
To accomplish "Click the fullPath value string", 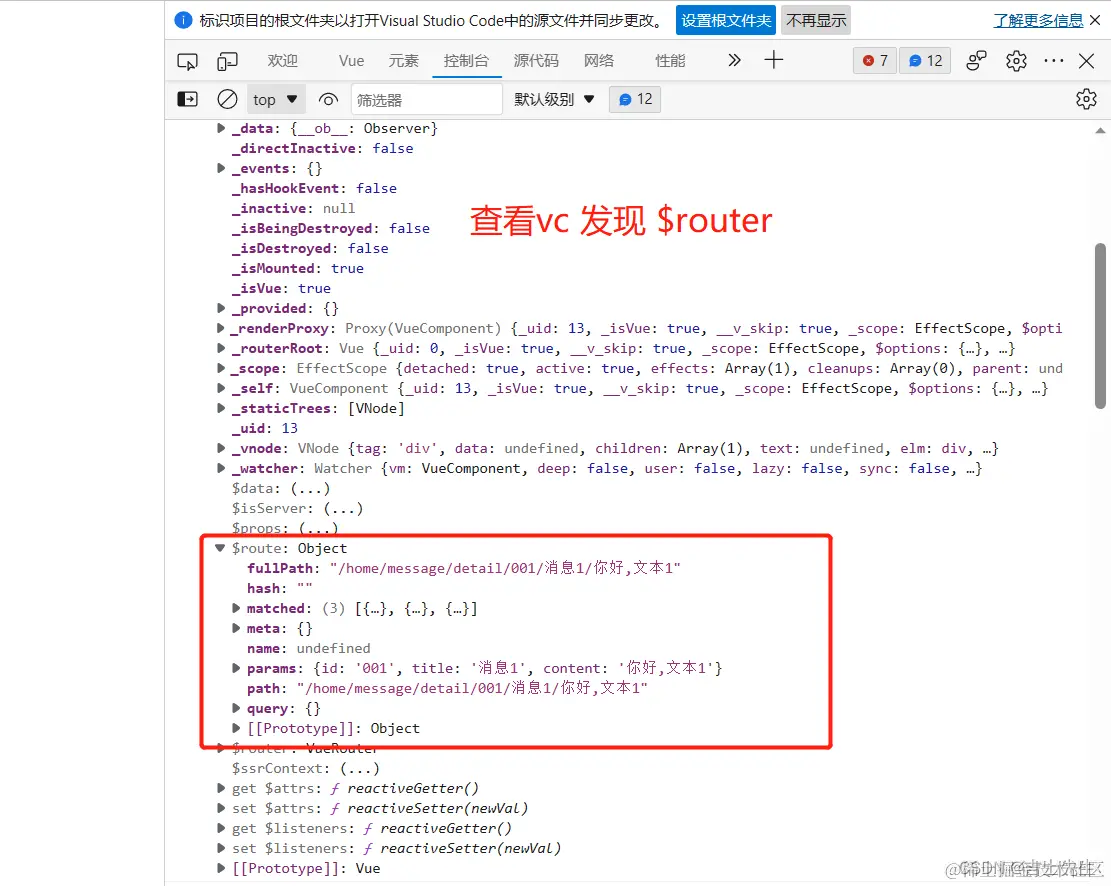I will (504, 568).
